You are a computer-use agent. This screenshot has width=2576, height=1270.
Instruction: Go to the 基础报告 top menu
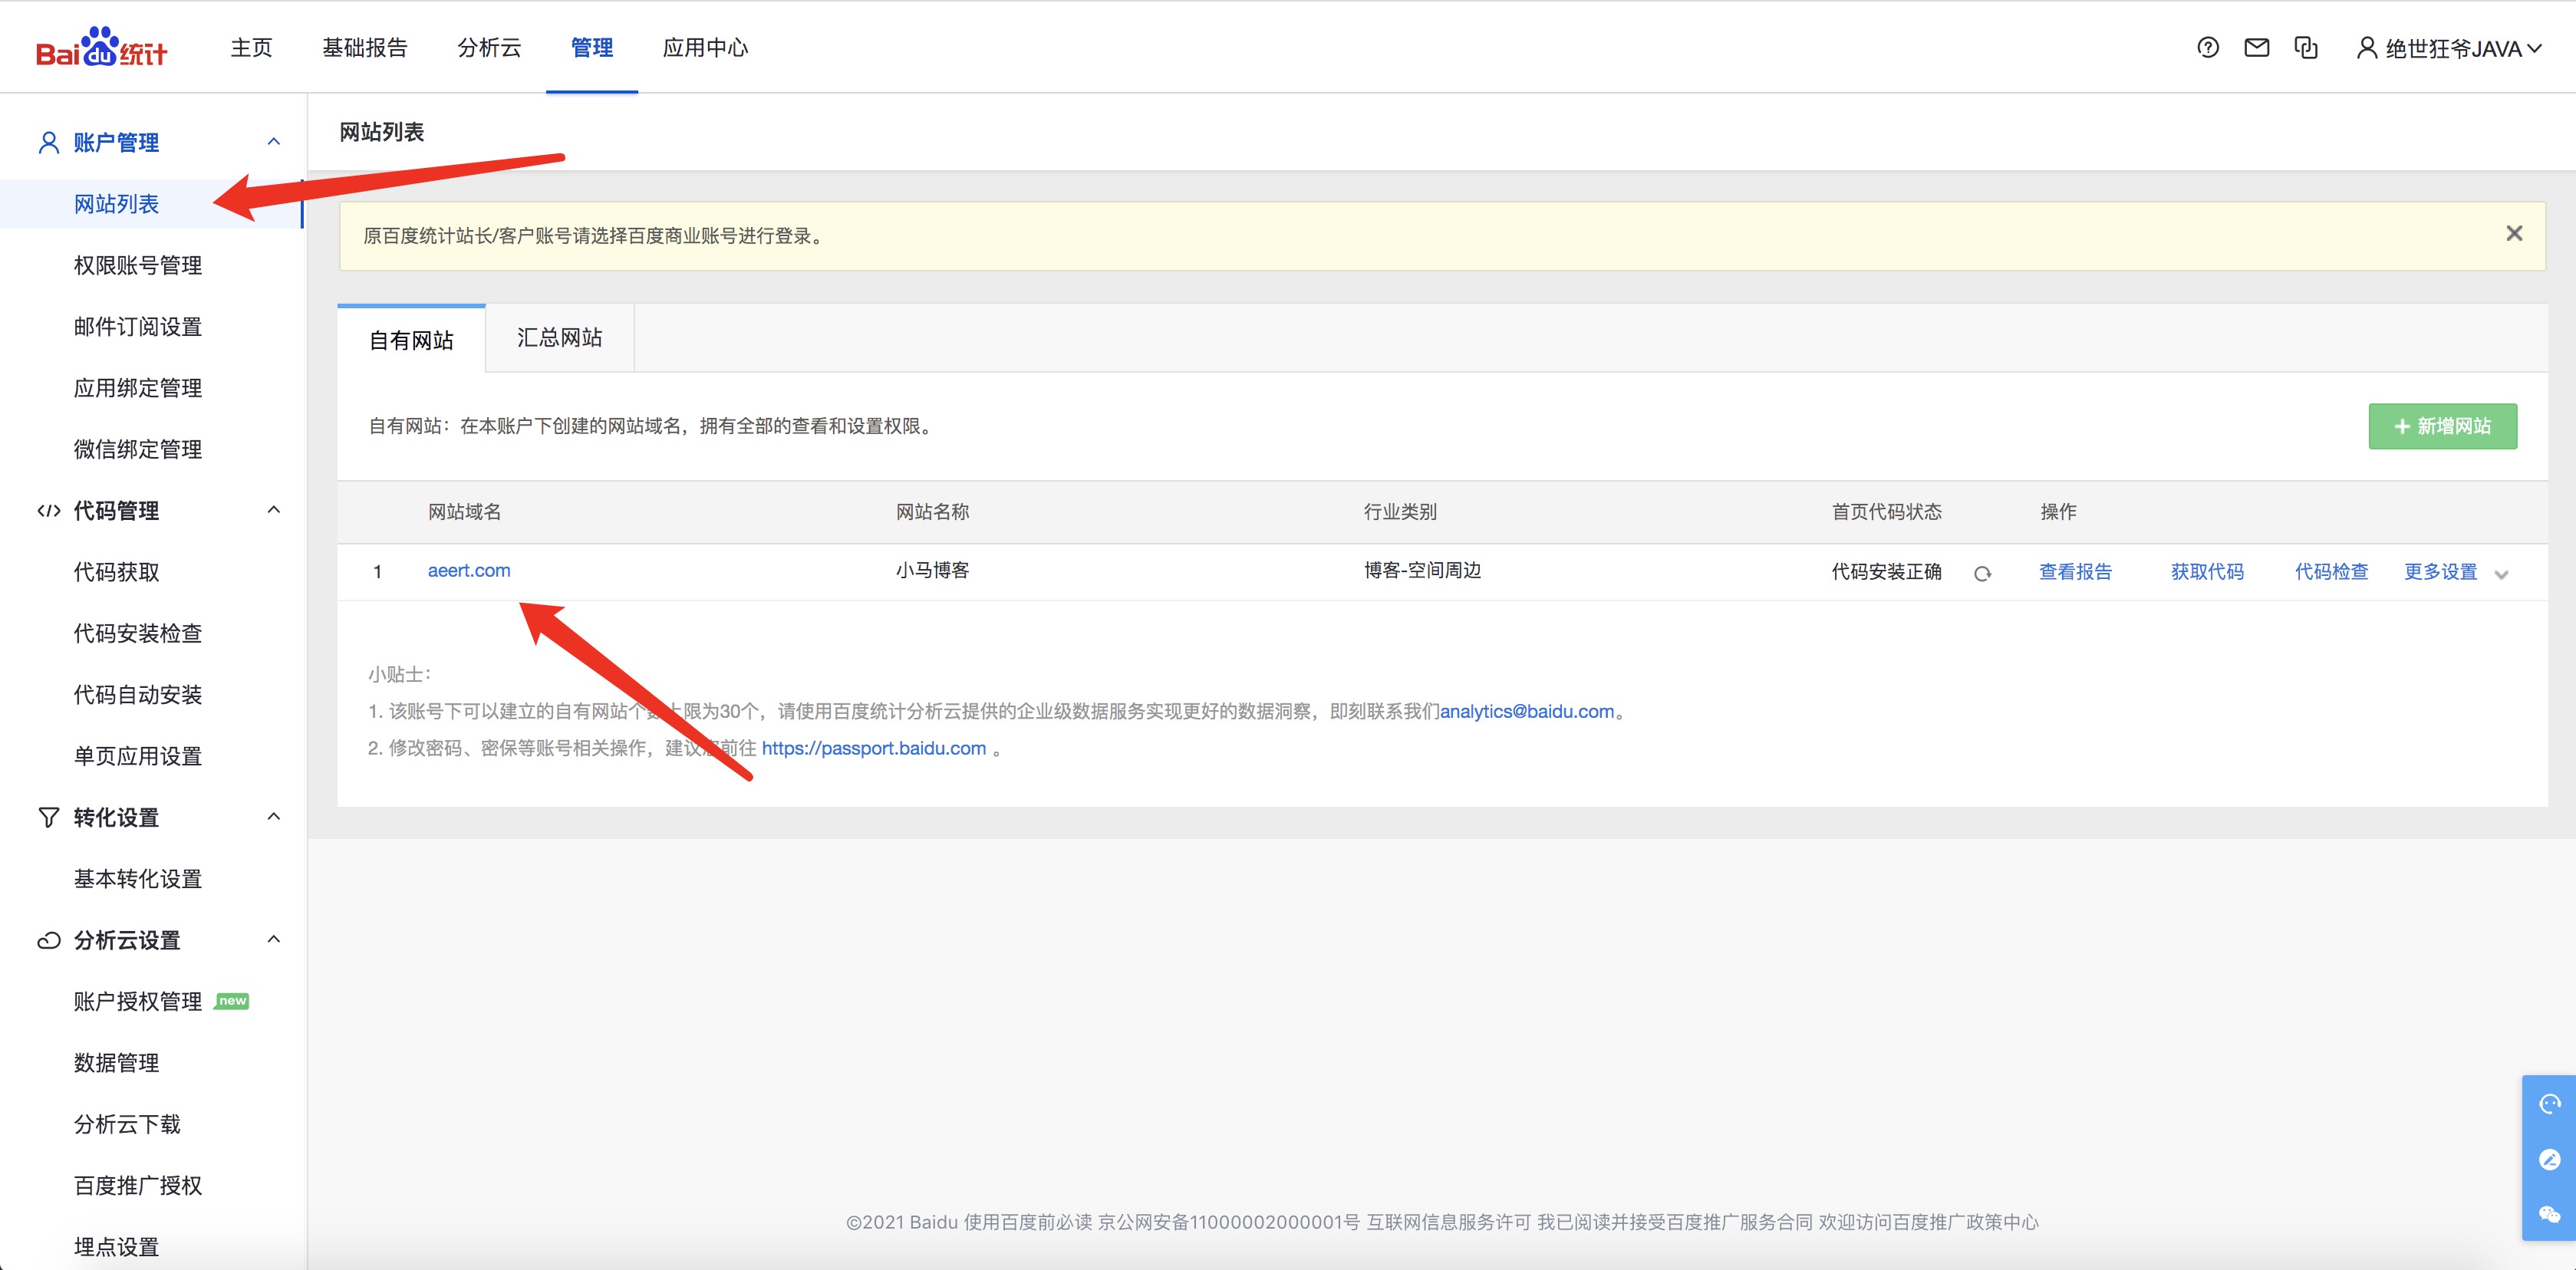(364, 48)
